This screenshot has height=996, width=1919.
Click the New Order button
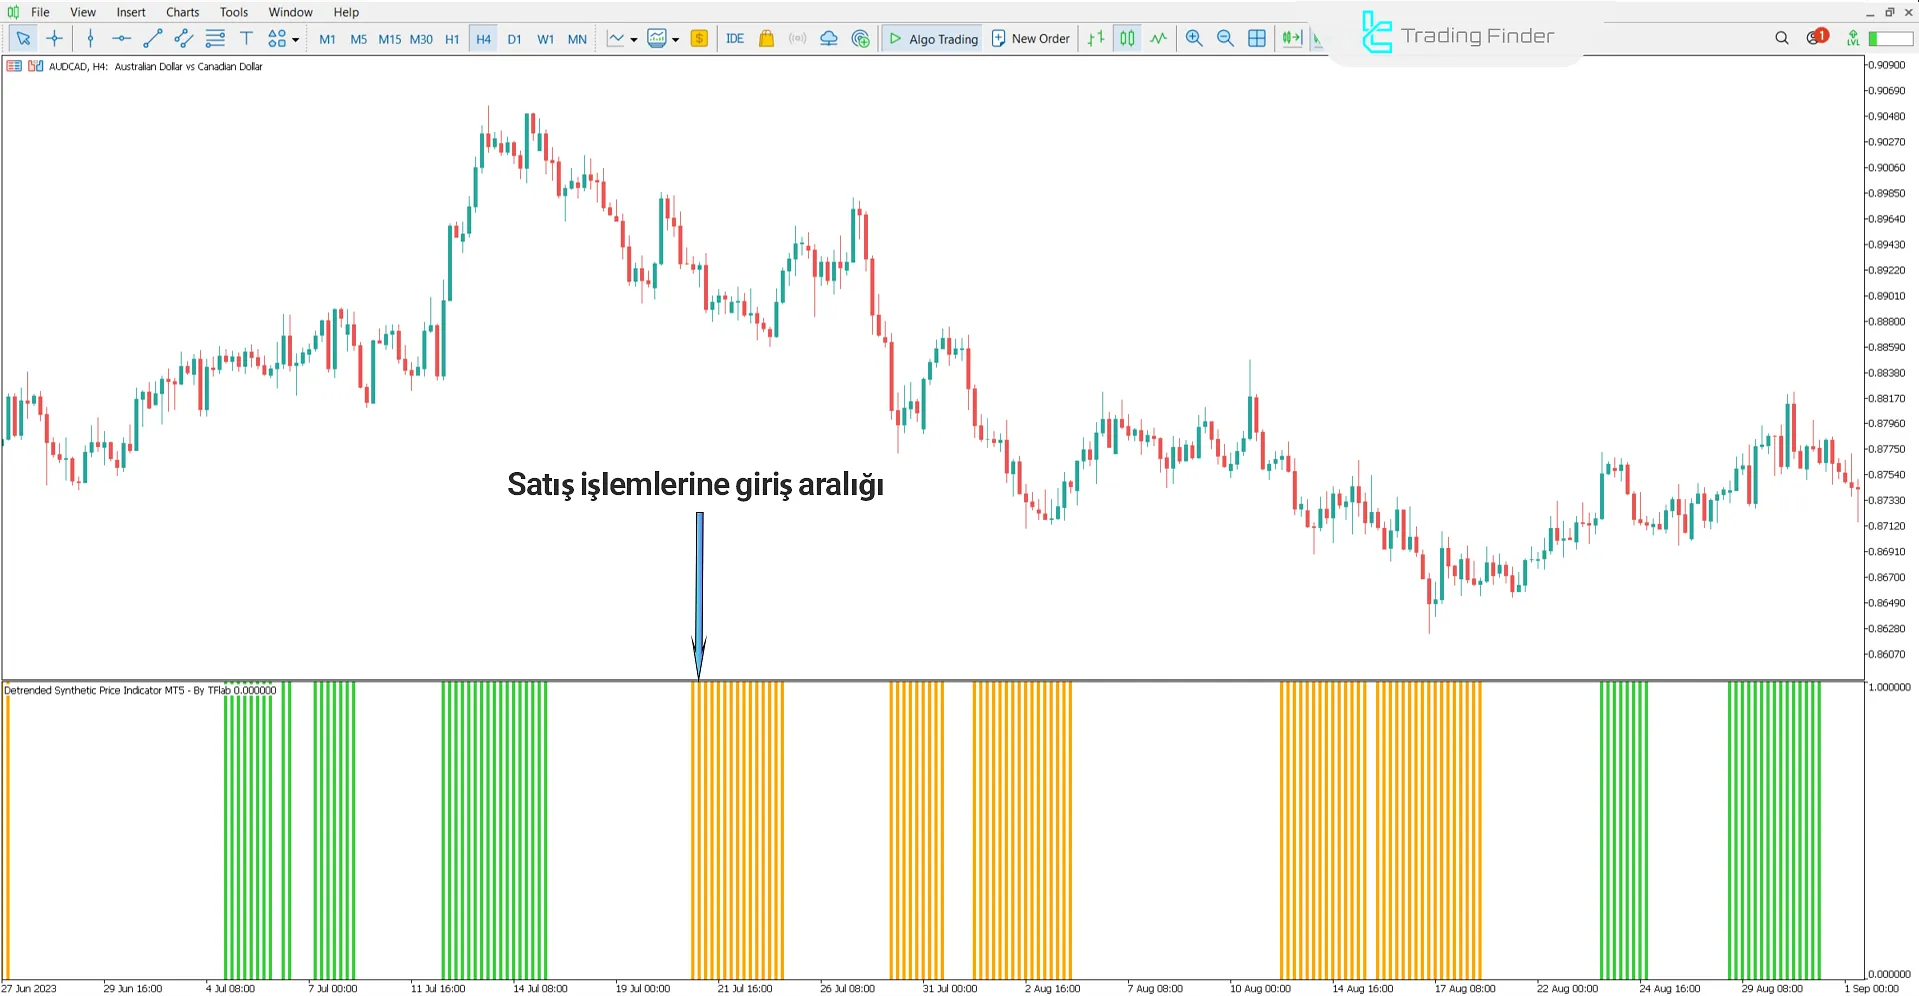pyautogui.click(x=1030, y=38)
